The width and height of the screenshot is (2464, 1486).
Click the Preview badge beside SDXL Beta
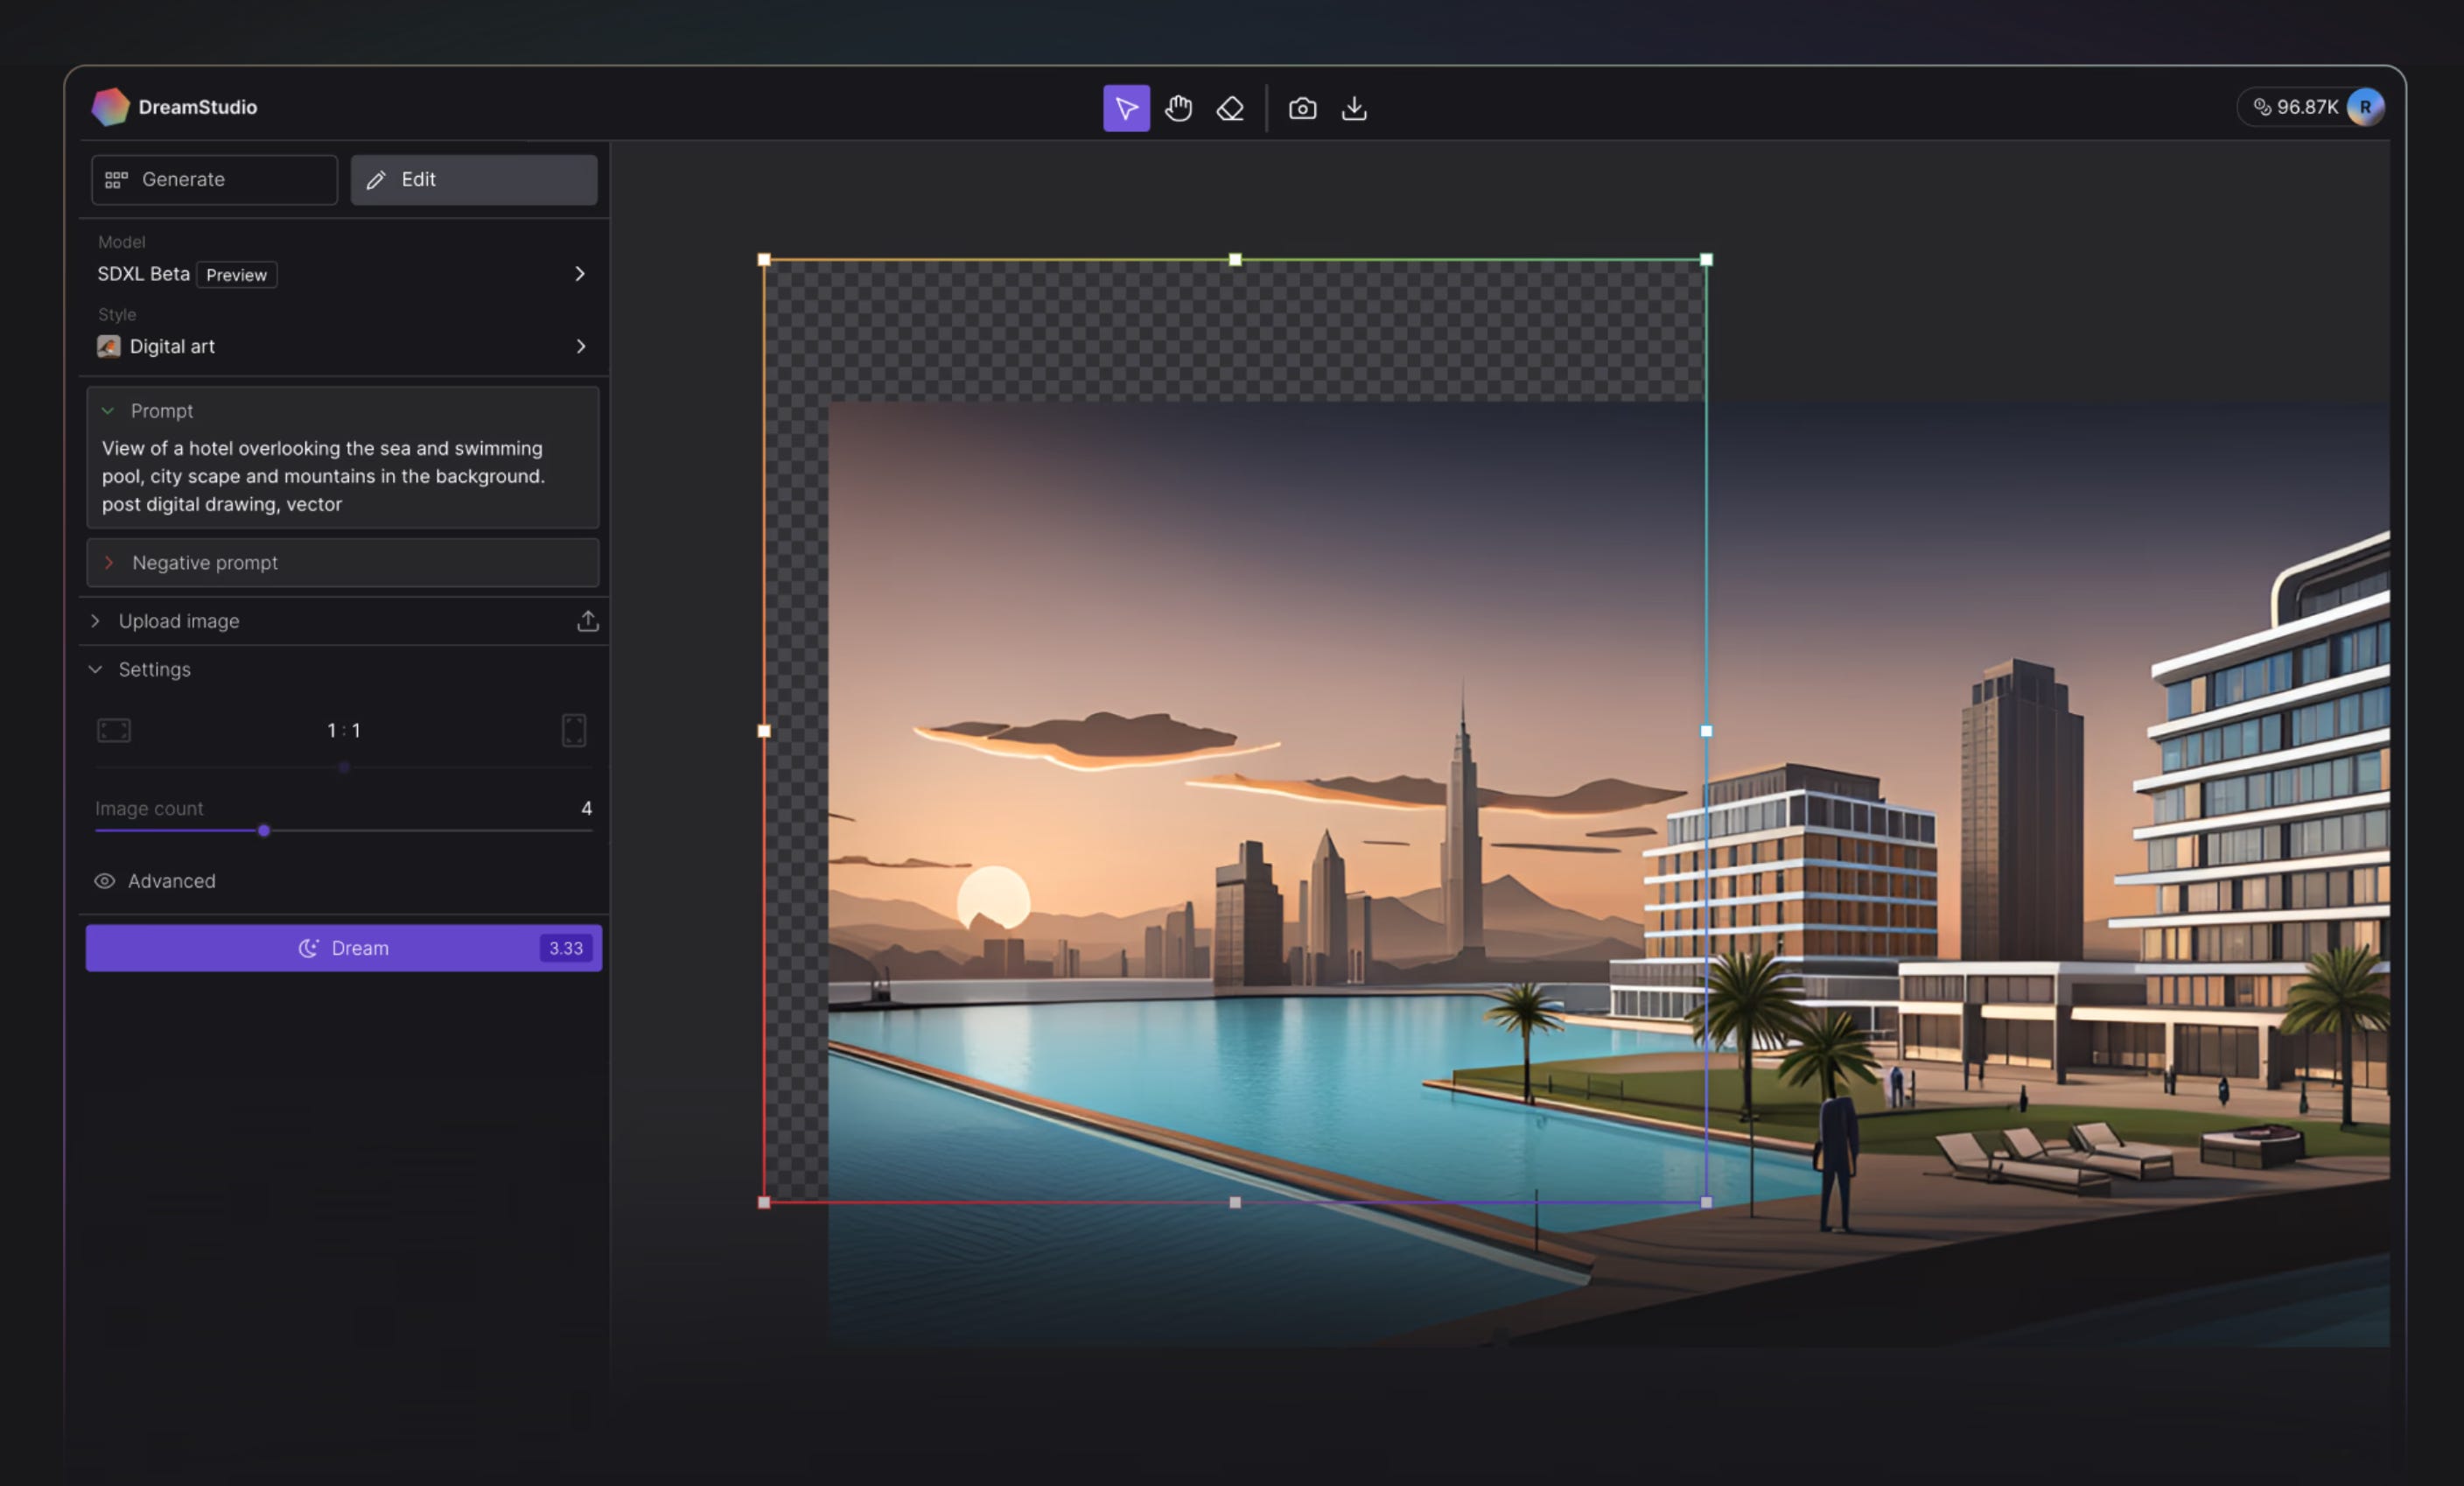click(x=237, y=275)
